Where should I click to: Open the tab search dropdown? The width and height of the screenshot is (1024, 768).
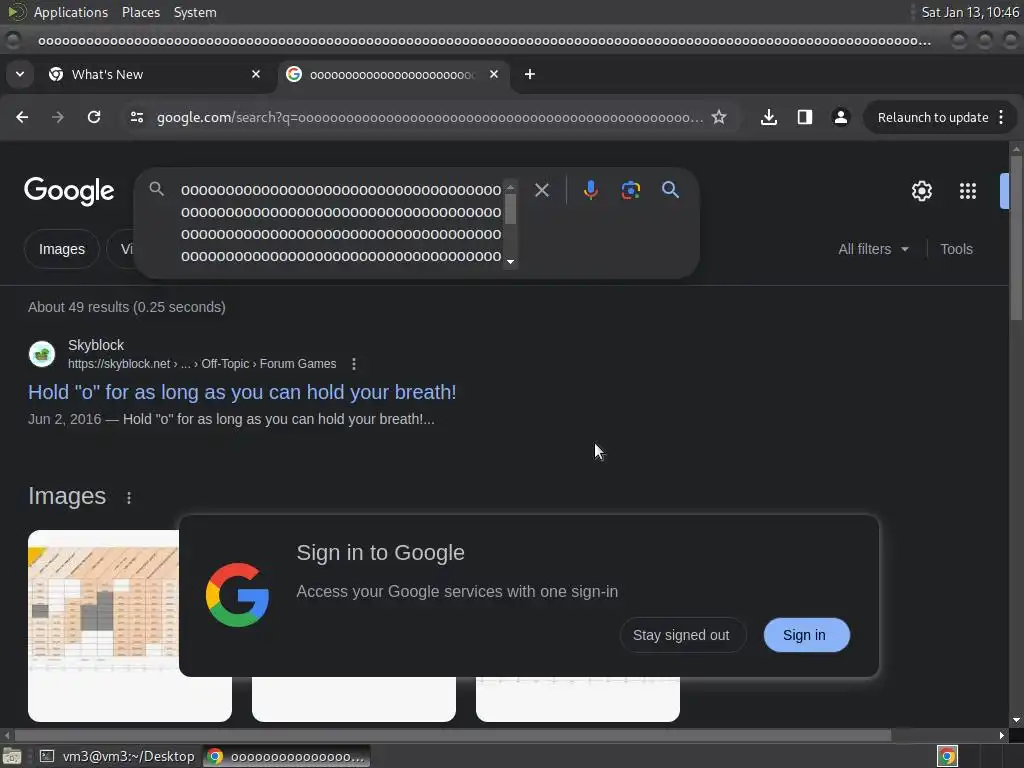[x=20, y=74]
